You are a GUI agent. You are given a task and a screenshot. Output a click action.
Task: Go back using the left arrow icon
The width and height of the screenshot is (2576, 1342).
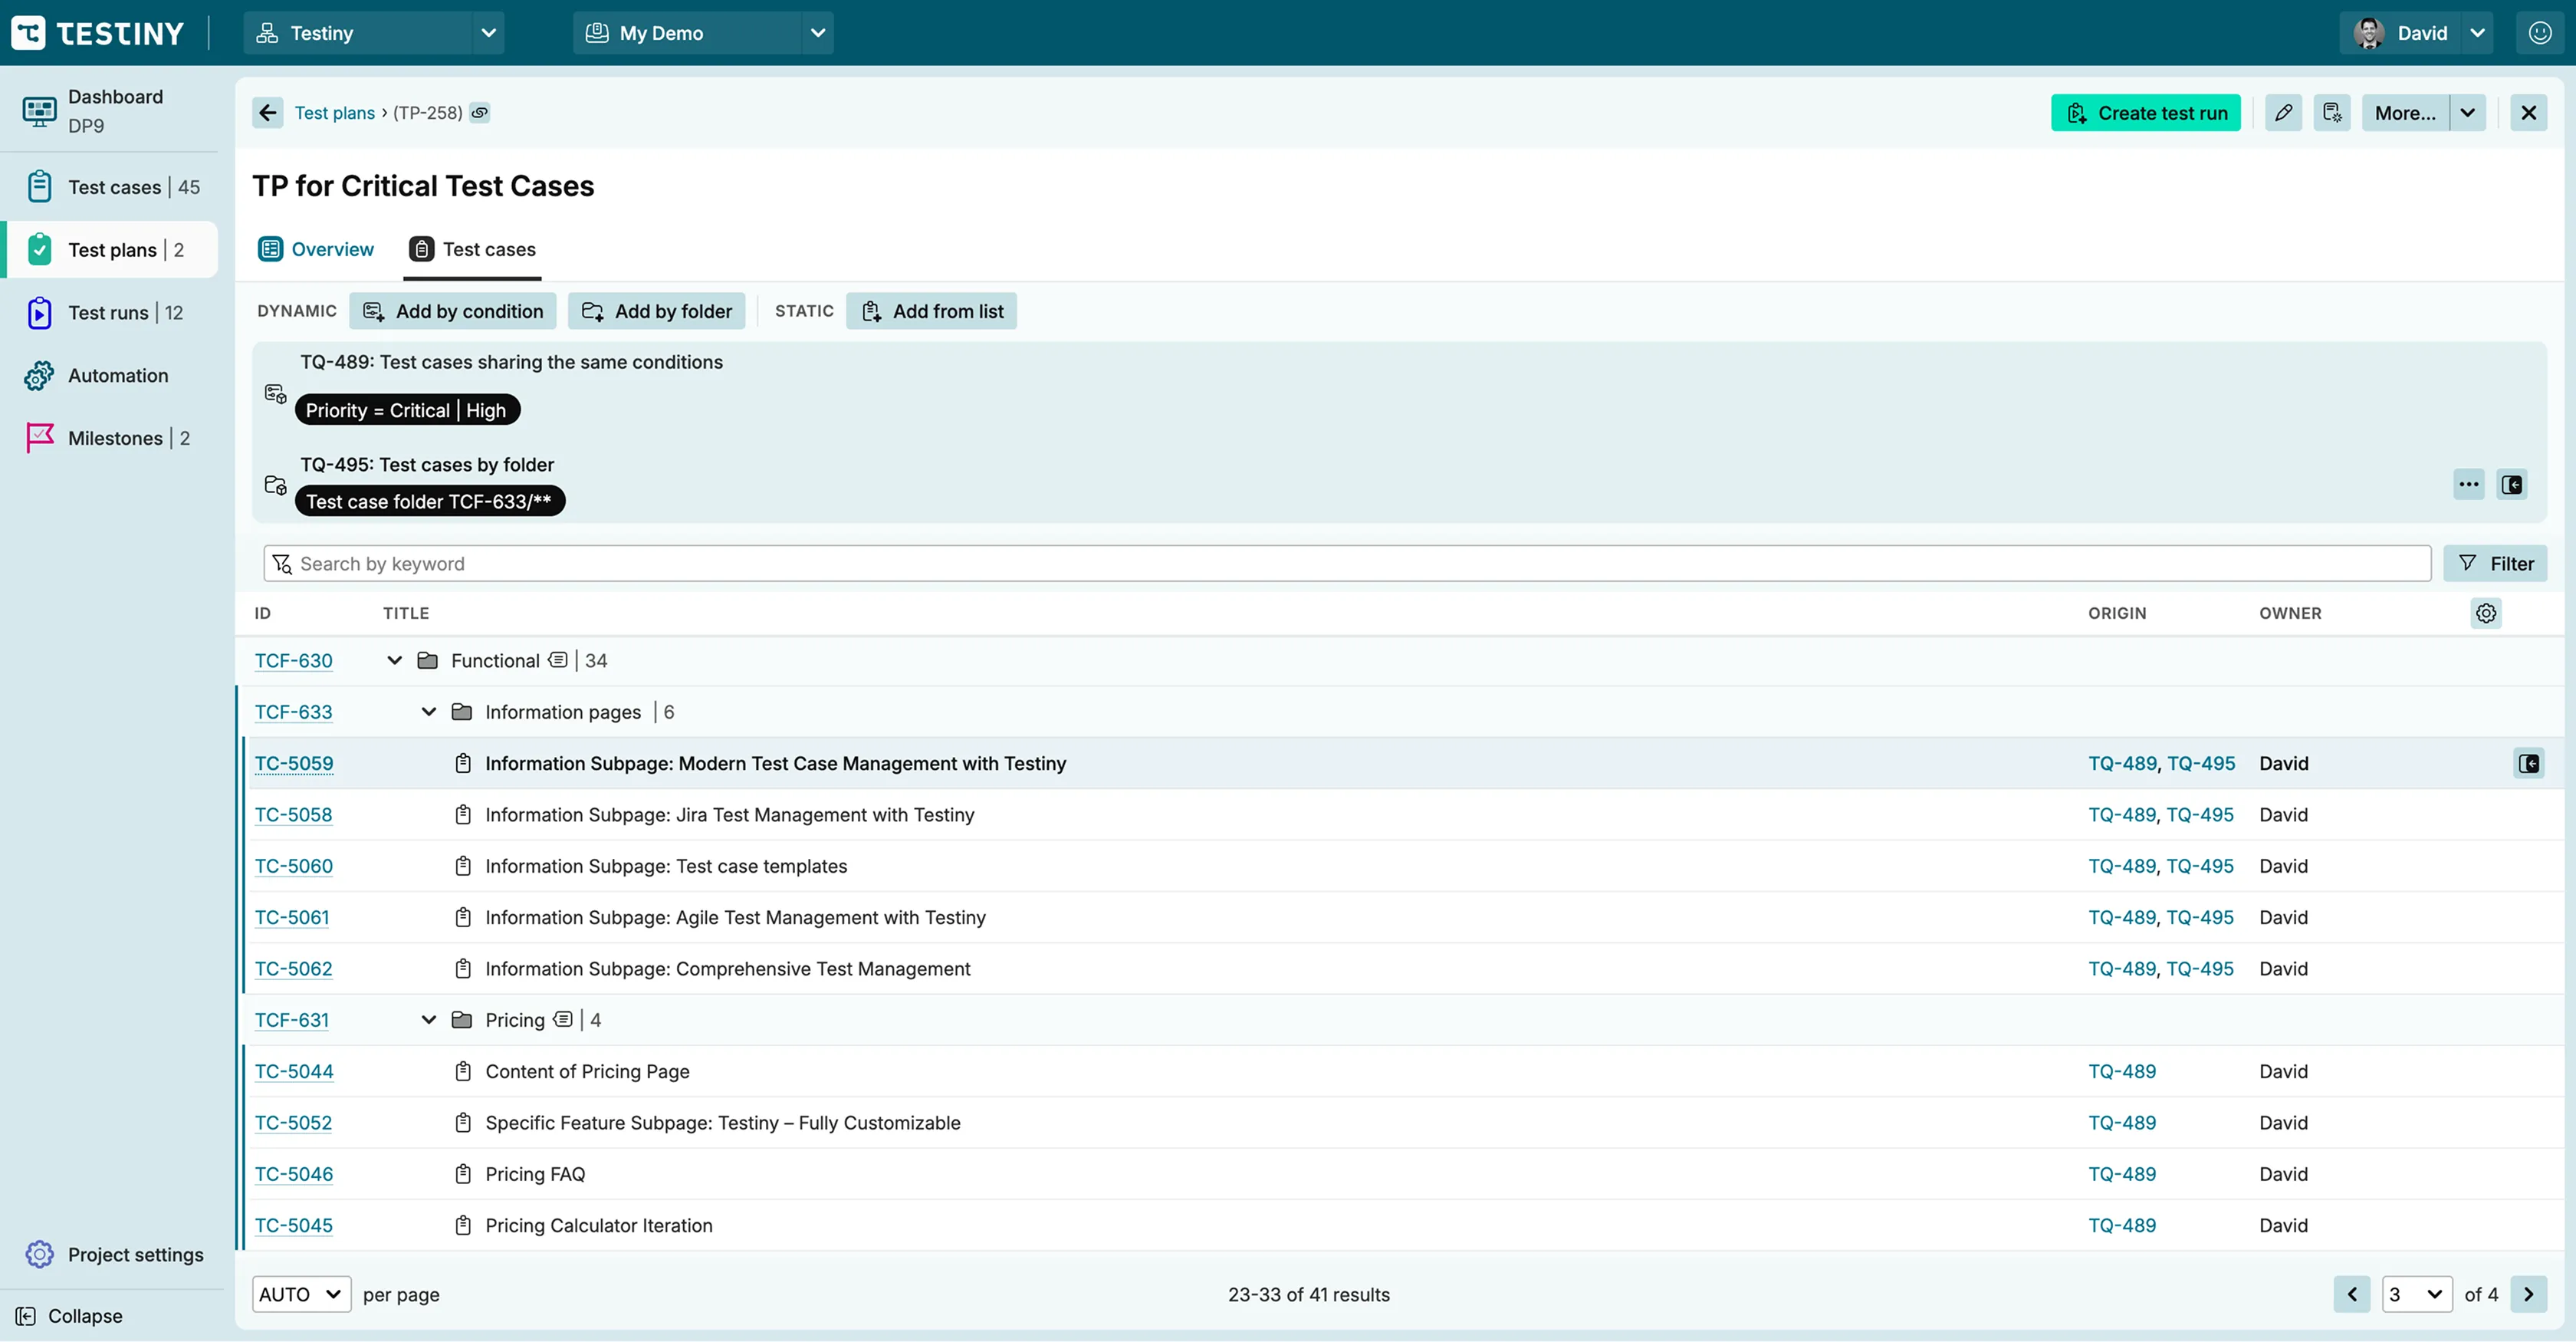pos(267,113)
